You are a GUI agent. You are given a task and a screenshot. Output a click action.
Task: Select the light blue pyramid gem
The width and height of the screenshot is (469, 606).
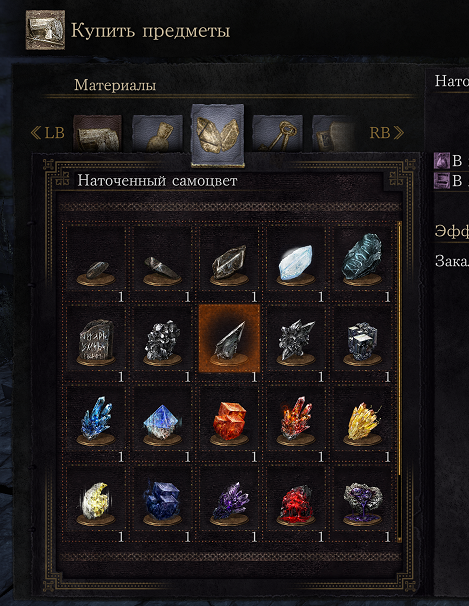coord(162,418)
